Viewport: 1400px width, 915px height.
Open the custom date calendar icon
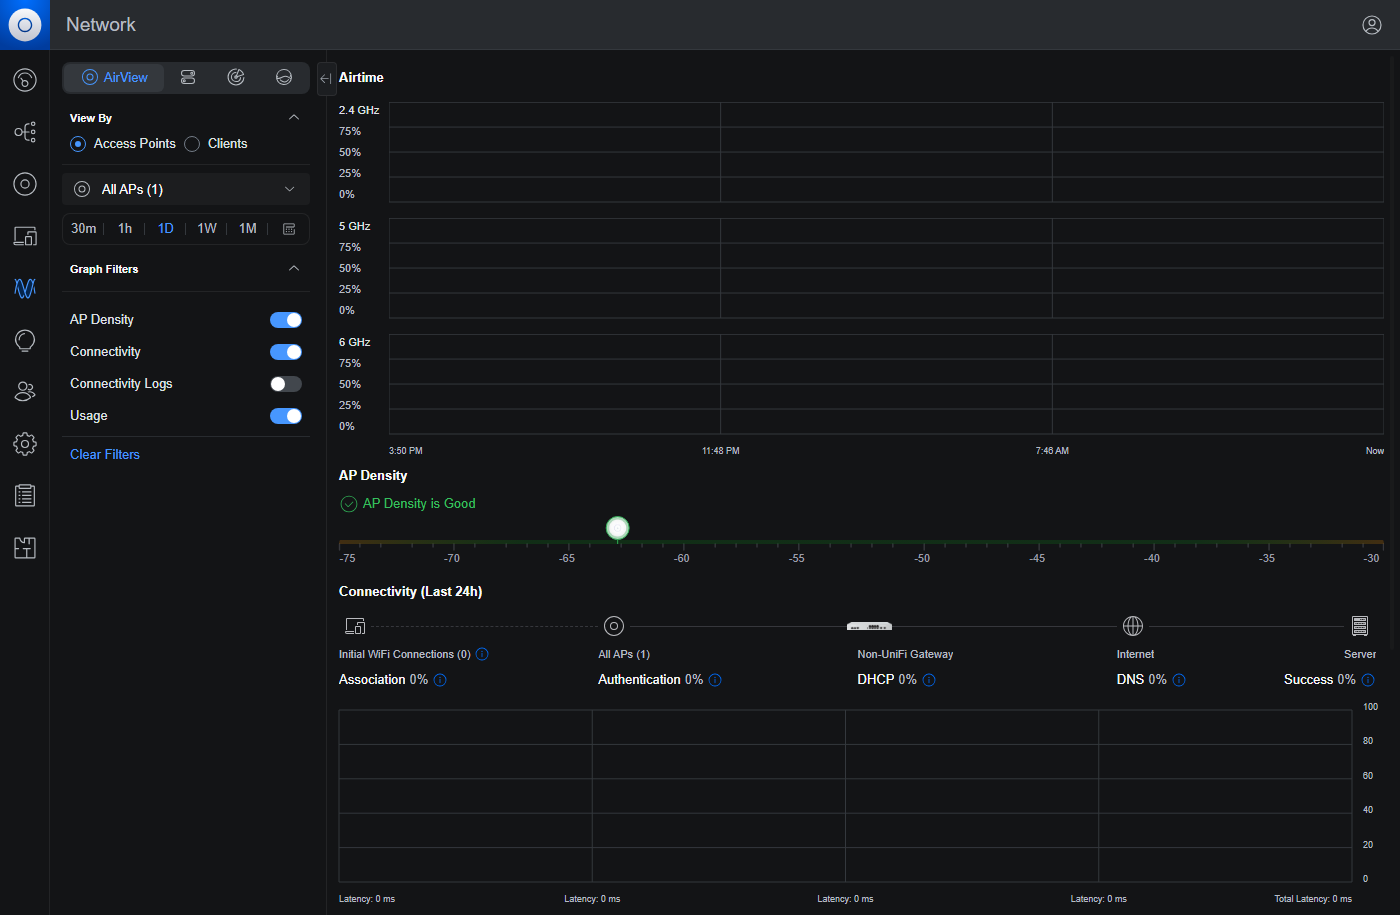(289, 229)
